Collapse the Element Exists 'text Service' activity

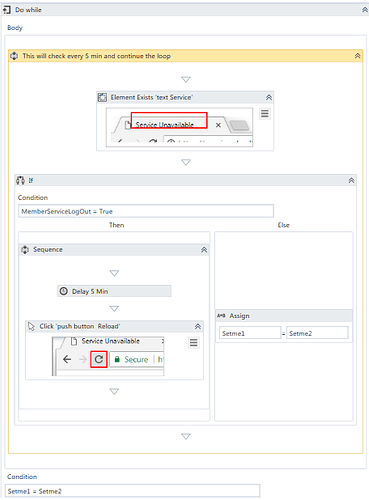[269, 97]
